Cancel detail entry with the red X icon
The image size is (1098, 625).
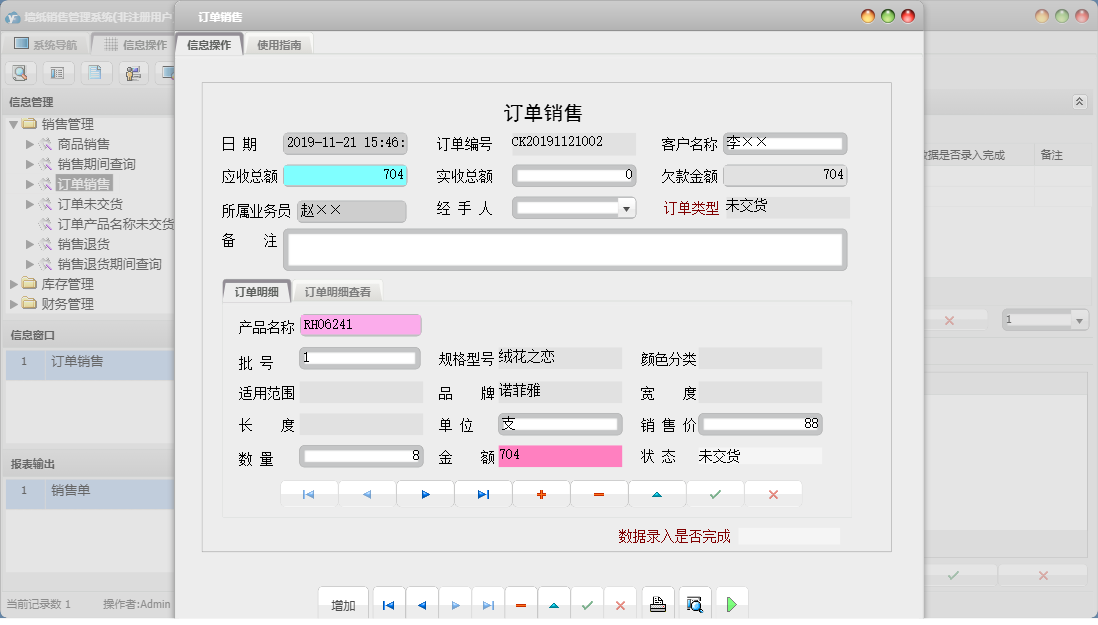(x=773, y=493)
